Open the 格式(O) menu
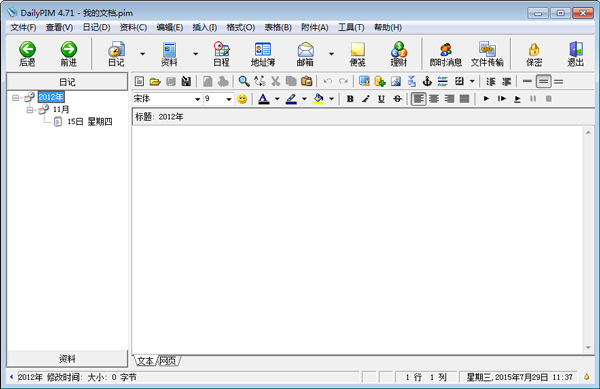Screen dimensions: 600x389 tap(241, 28)
